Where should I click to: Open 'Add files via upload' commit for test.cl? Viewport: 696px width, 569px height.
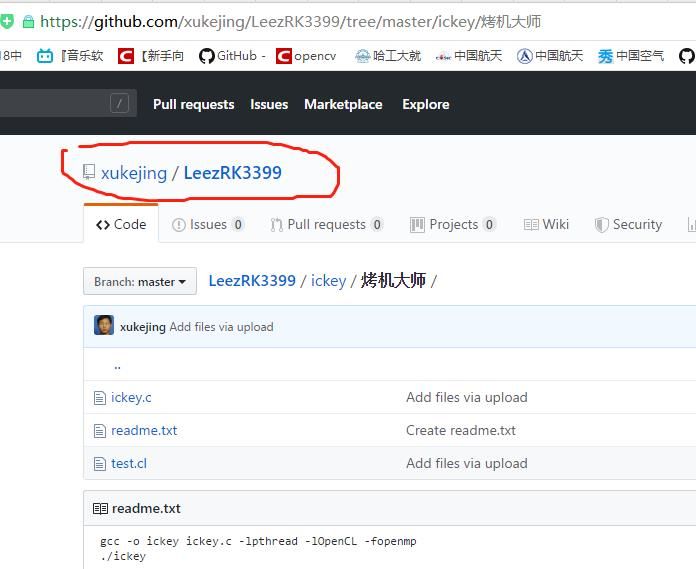pos(467,464)
